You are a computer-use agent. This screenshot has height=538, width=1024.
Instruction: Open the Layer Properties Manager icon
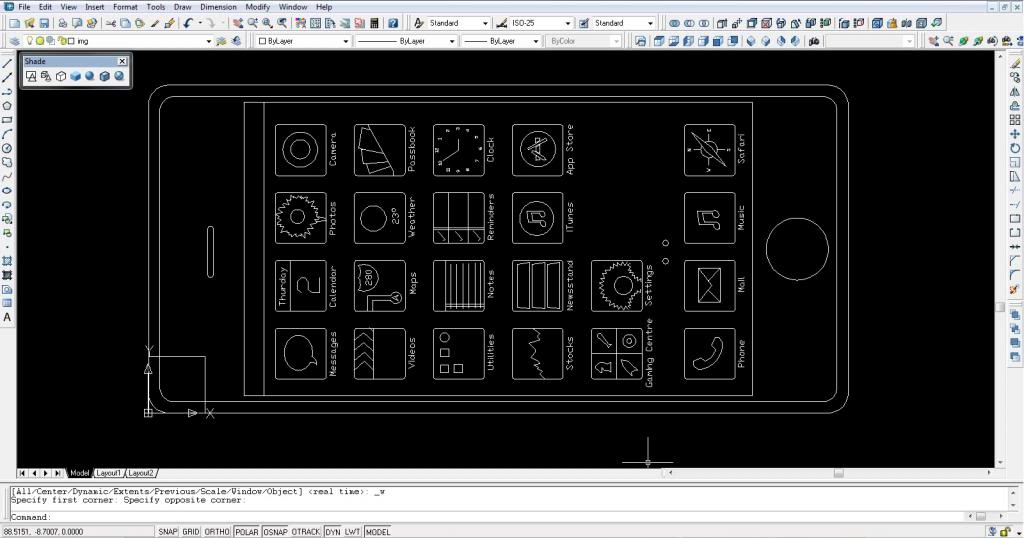pos(14,41)
